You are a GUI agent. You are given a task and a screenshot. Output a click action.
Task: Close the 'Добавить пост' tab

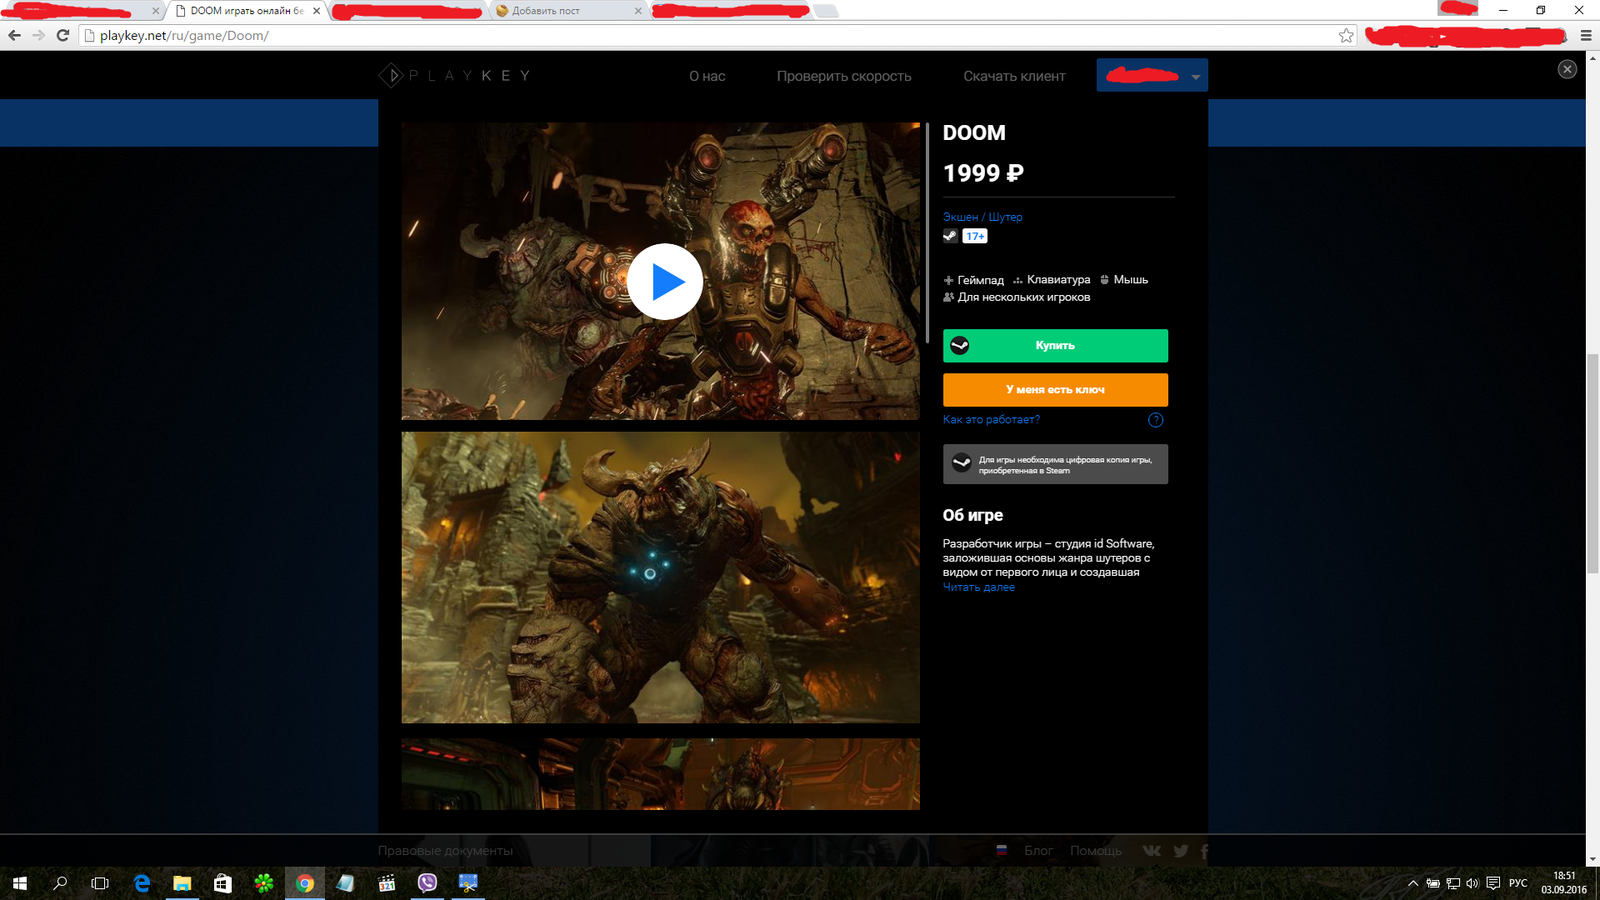(x=638, y=11)
